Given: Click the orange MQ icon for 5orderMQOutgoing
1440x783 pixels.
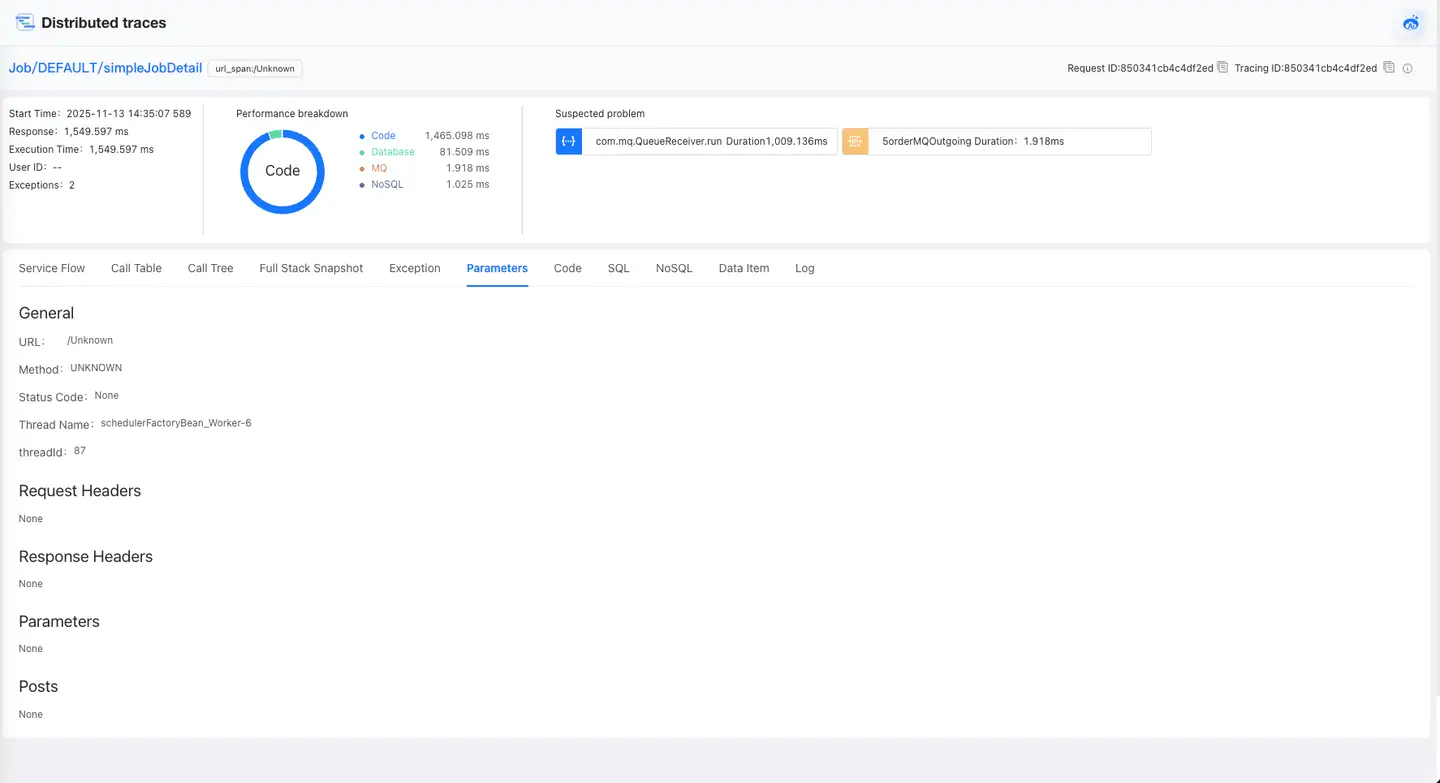Looking at the screenshot, I should pyautogui.click(x=855, y=142).
